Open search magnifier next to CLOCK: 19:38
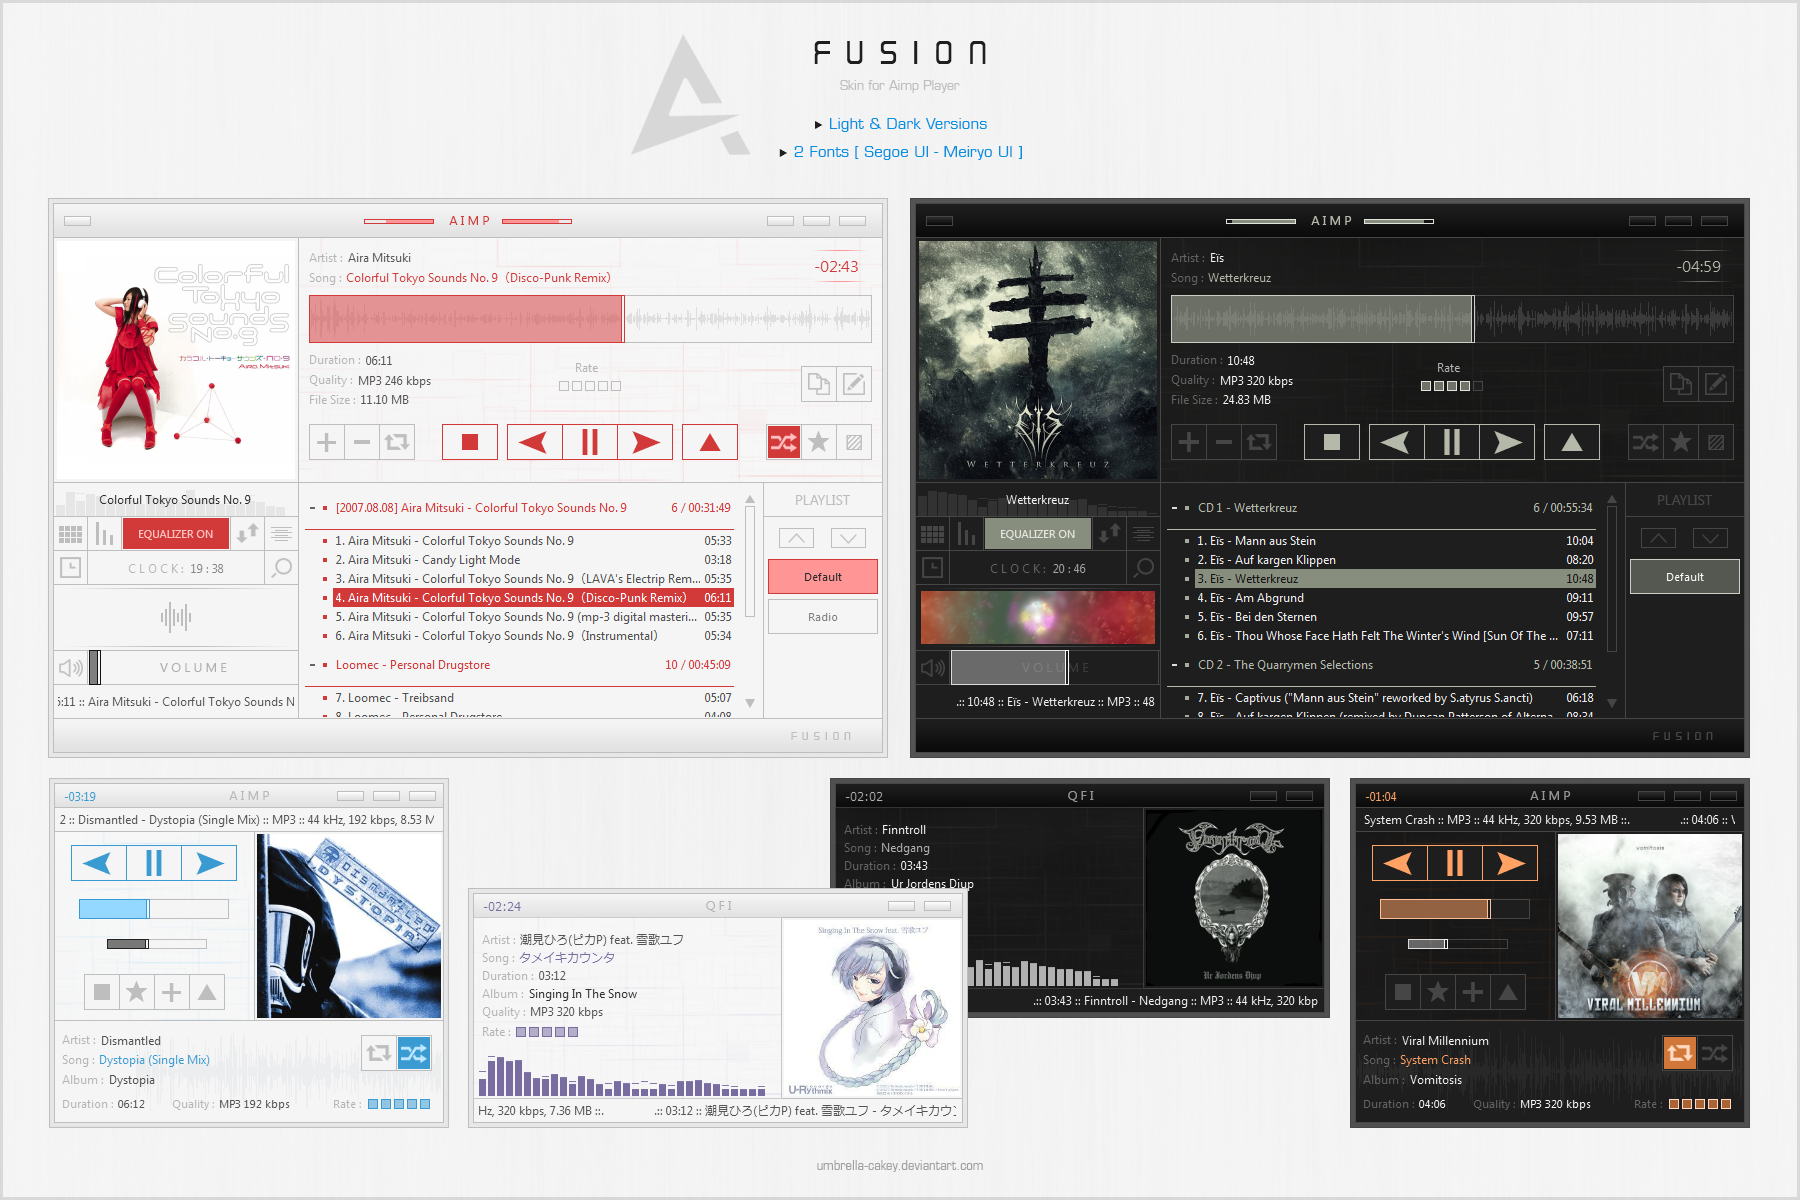The width and height of the screenshot is (1800, 1200). pyautogui.click(x=282, y=568)
